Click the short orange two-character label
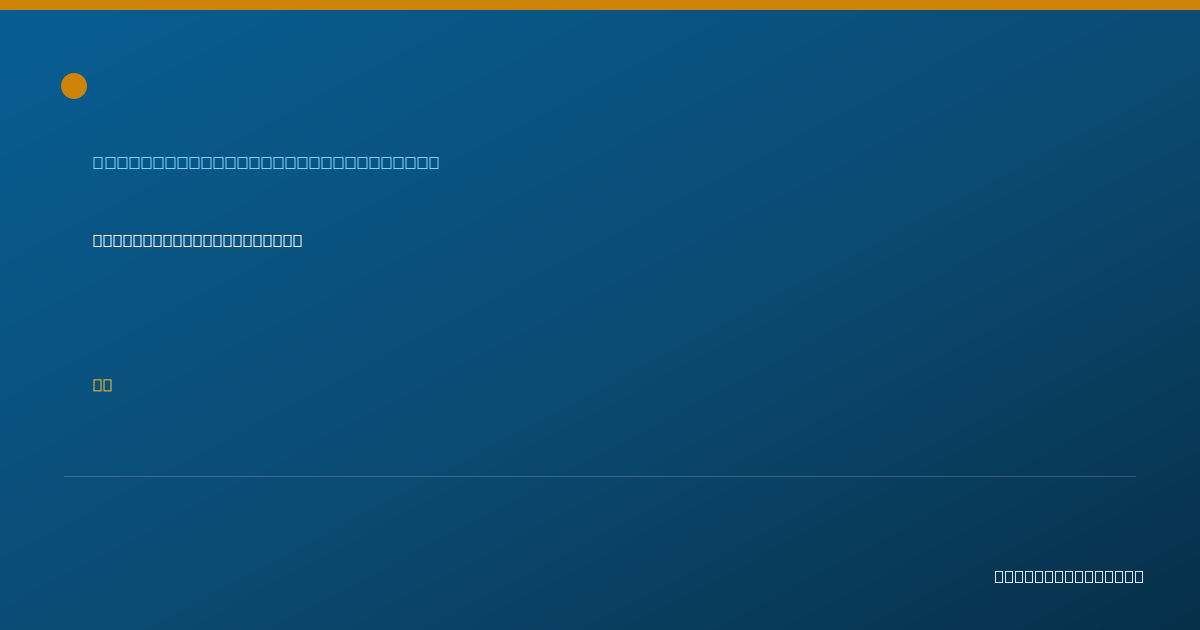The width and height of the screenshot is (1200, 630). [102, 385]
